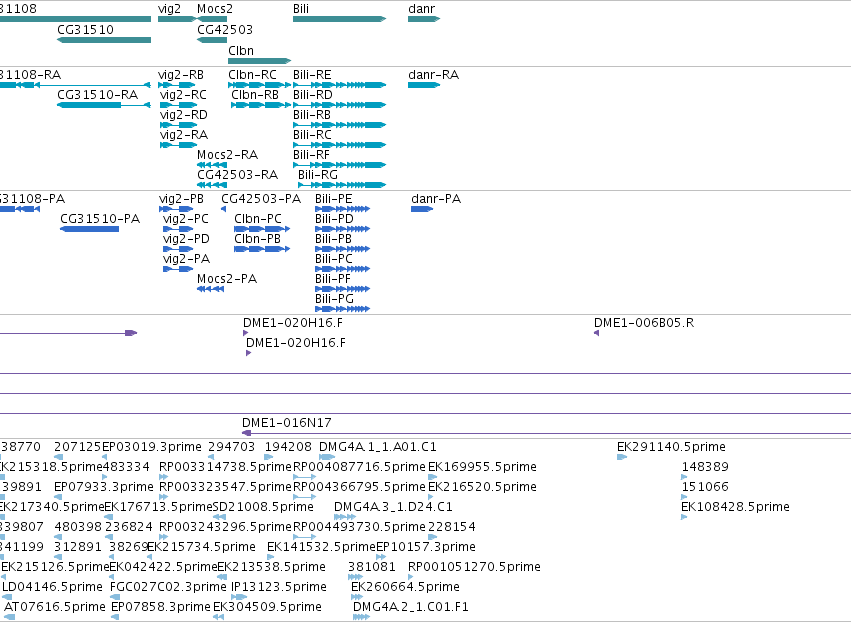Click the Bili-RD transcript
This screenshot has width=851, height=622.
click(x=340, y=105)
